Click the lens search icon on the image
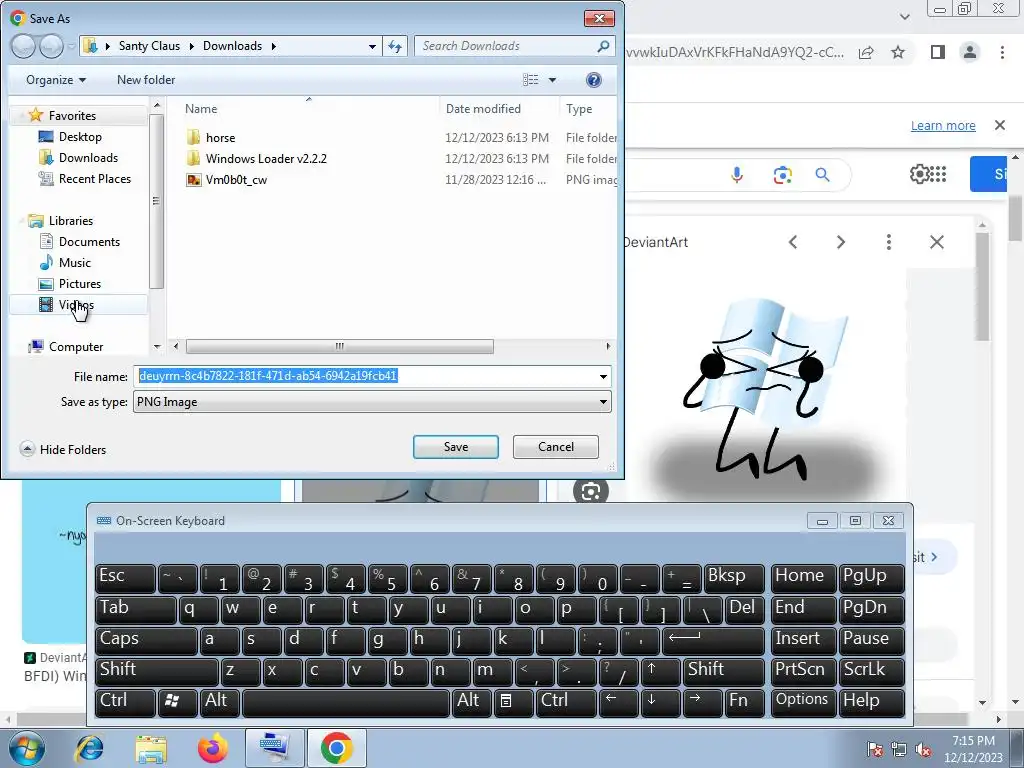 (x=590, y=492)
